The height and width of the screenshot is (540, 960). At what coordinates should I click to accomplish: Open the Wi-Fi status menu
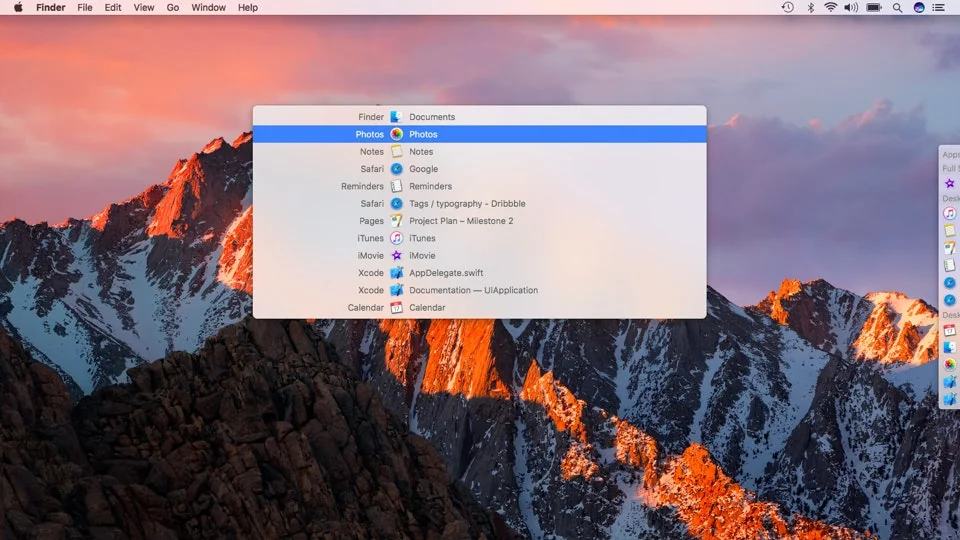tap(830, 7)
